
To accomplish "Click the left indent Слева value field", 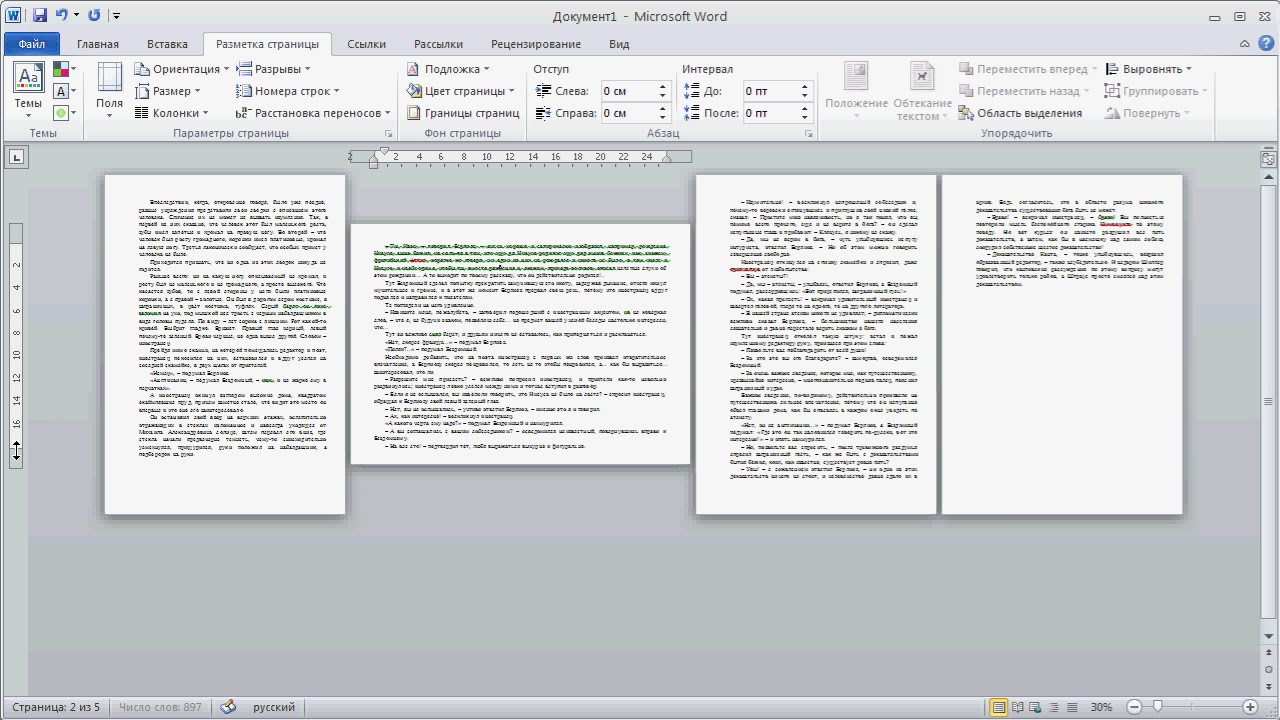I will click(628, 91).
